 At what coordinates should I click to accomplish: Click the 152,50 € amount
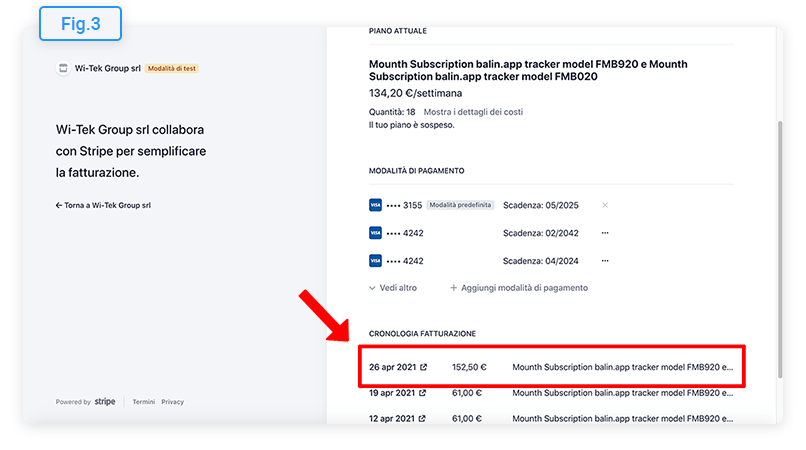click(469, 367)
